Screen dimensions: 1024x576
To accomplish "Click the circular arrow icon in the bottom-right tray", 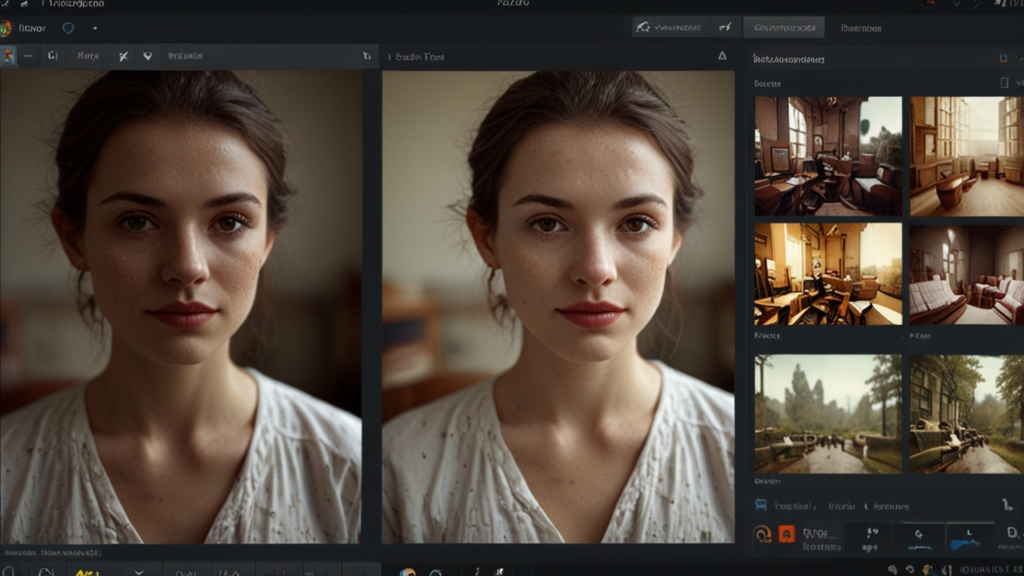I will [910, 570].
